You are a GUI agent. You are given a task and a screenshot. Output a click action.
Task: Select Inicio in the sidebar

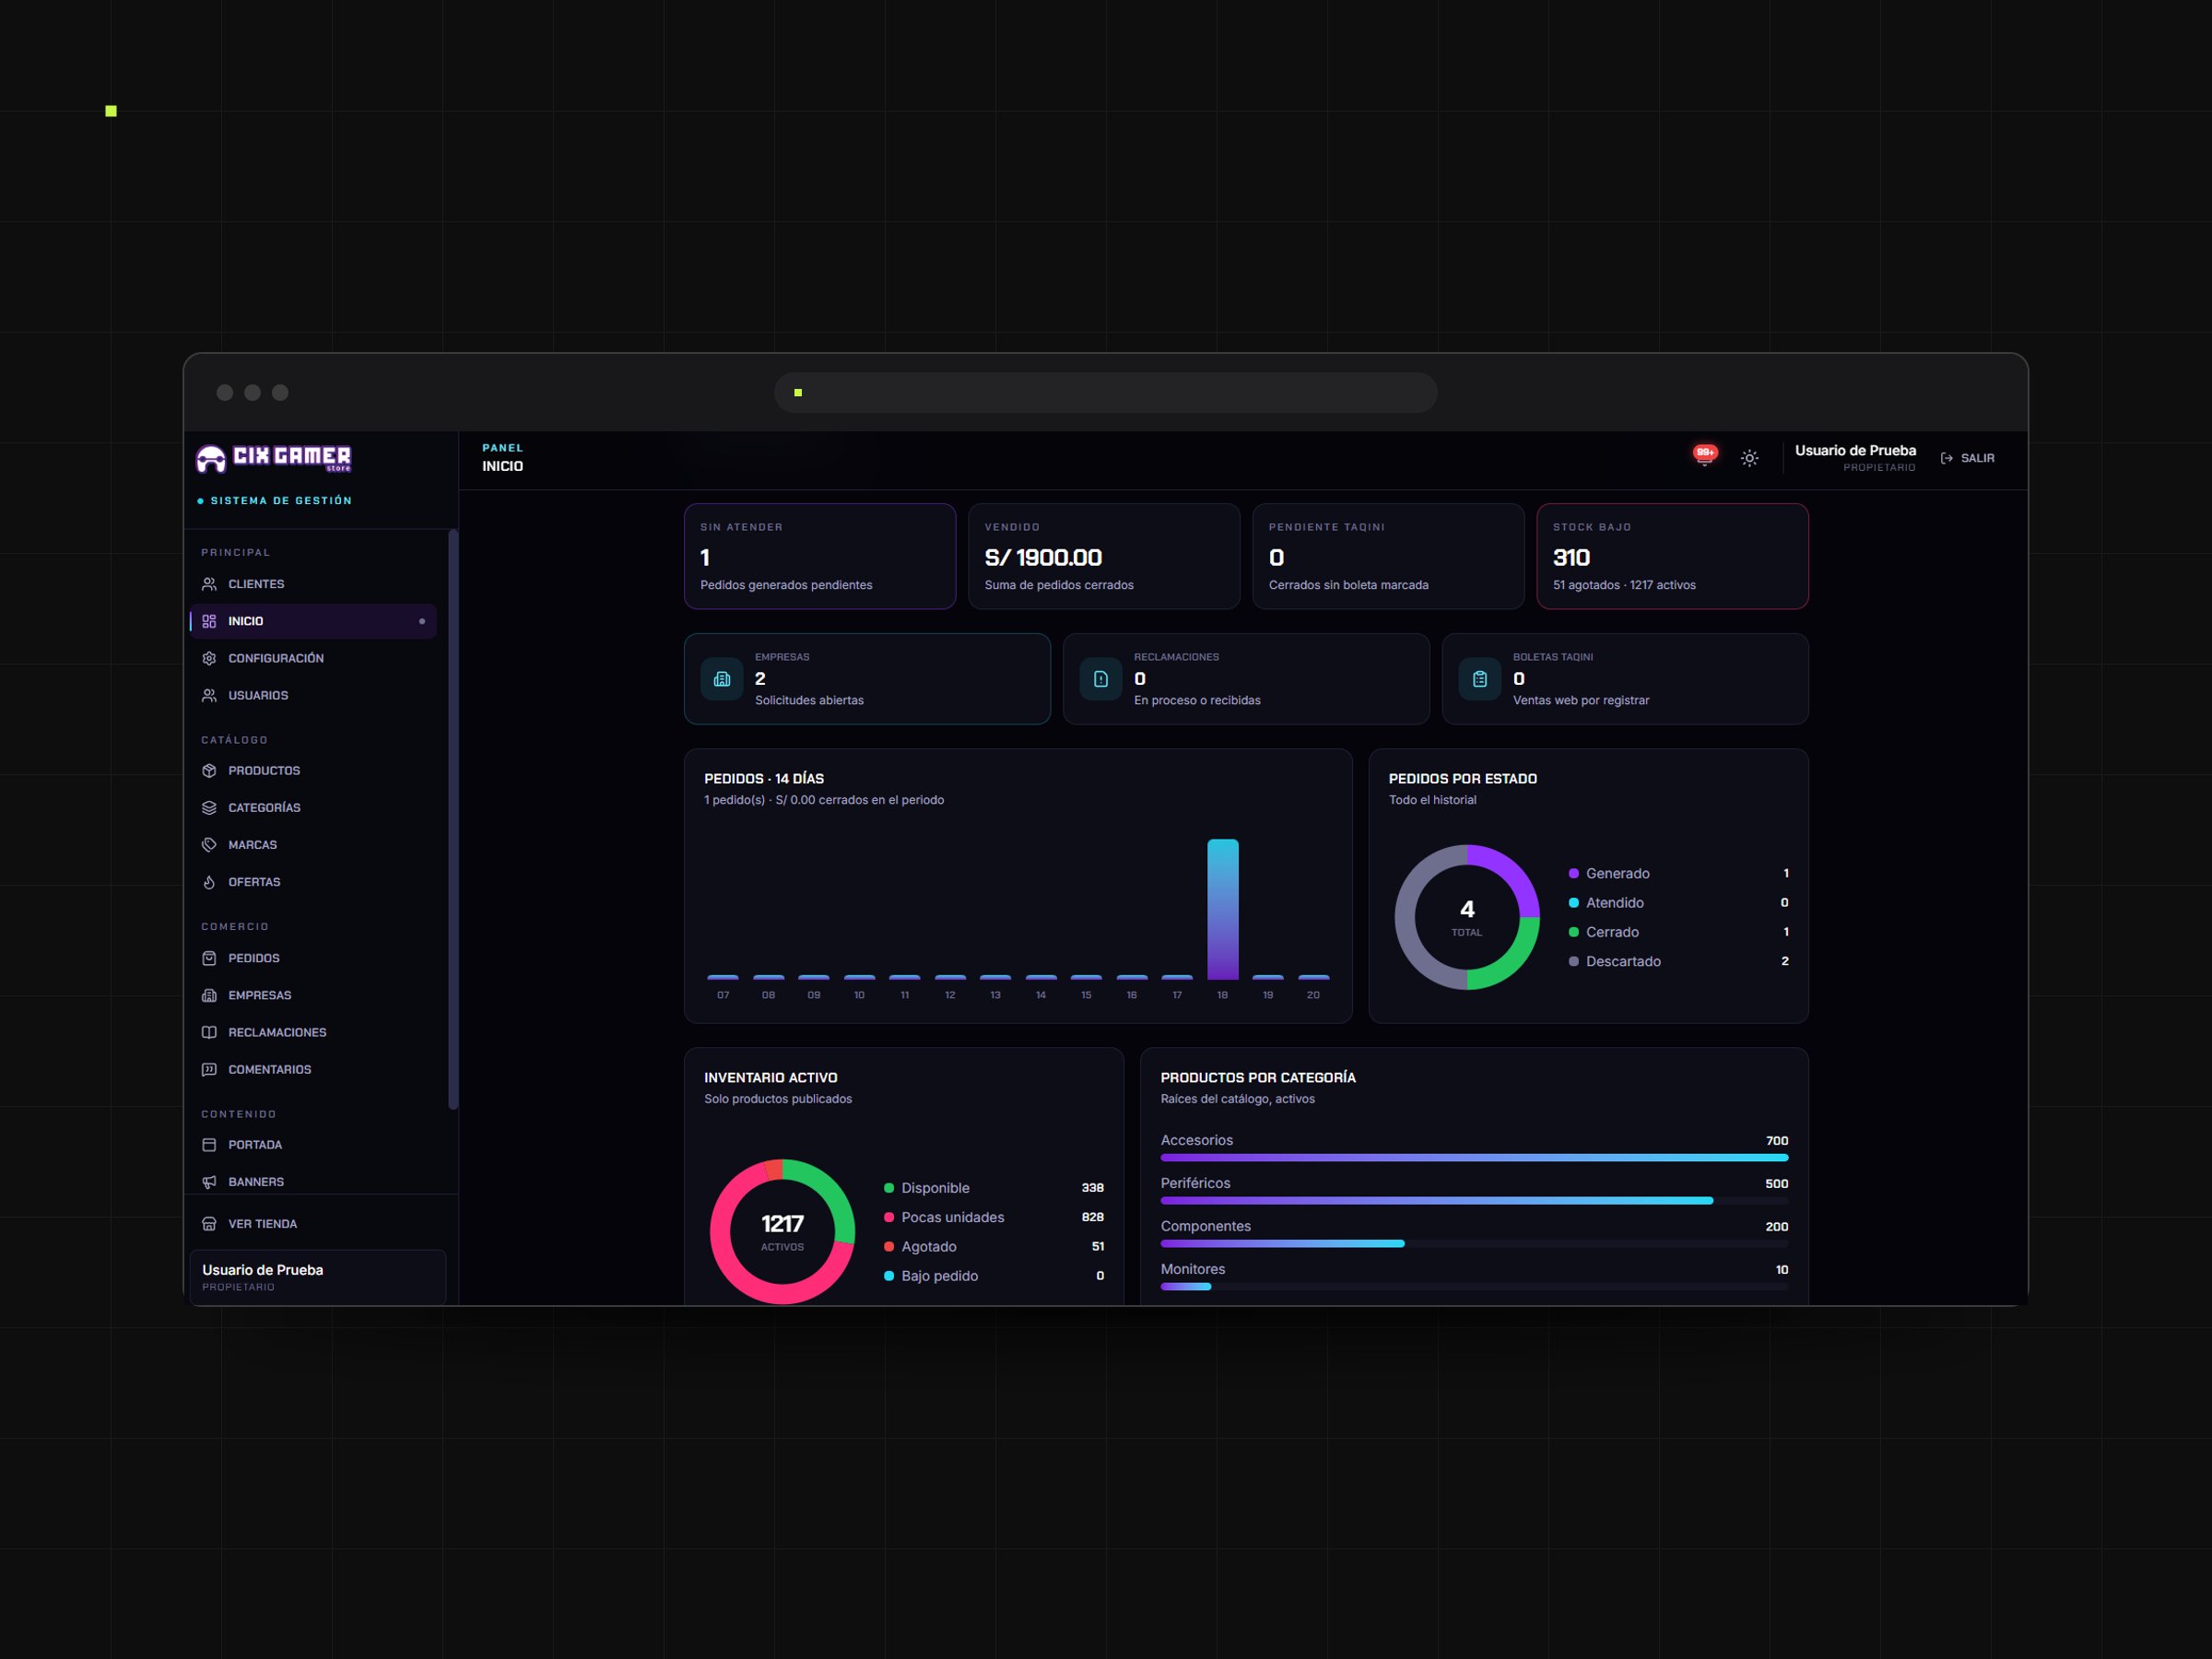pyautogui.click(x=313, y=621)
